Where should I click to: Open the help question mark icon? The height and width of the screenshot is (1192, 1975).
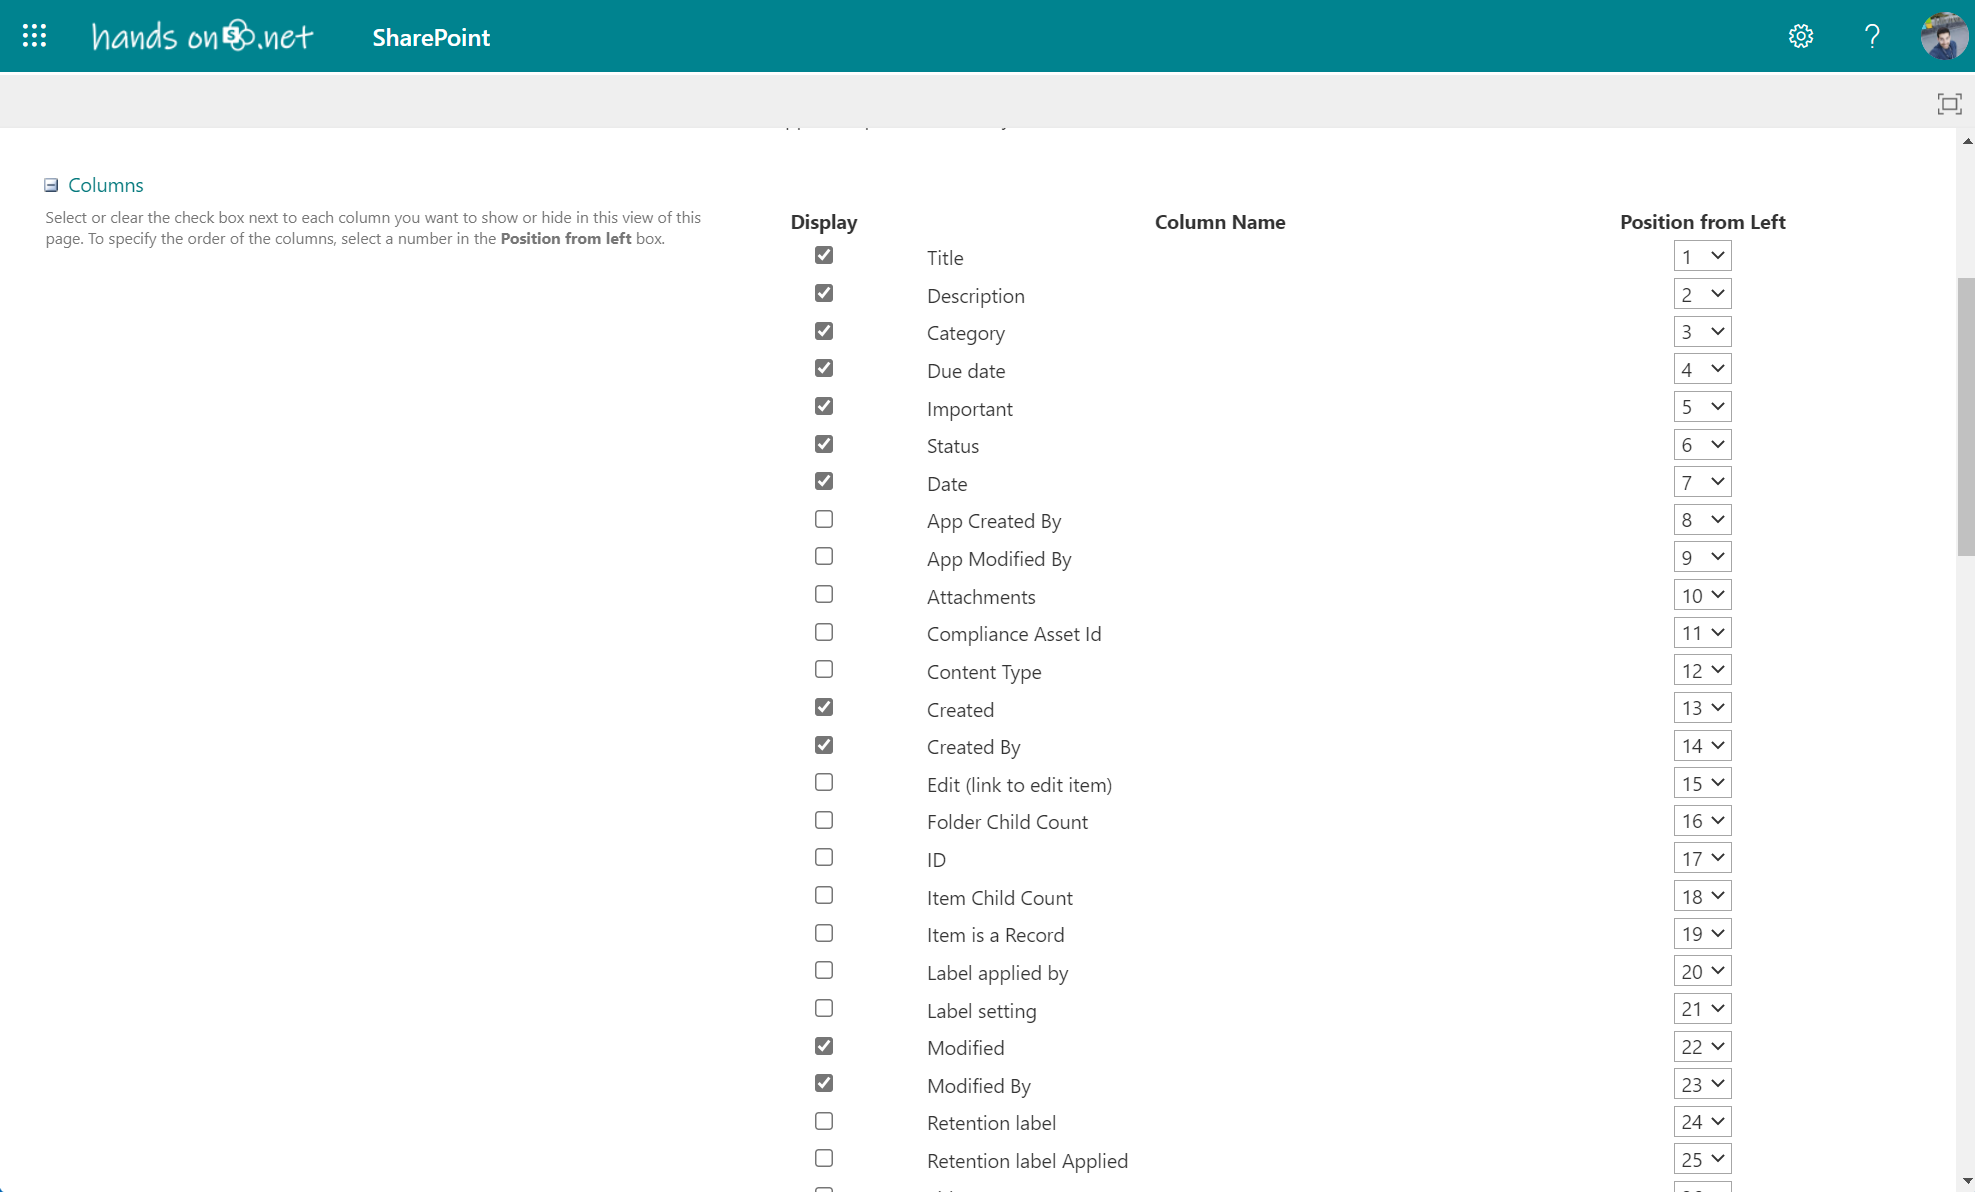click(x=1872, y=37)
